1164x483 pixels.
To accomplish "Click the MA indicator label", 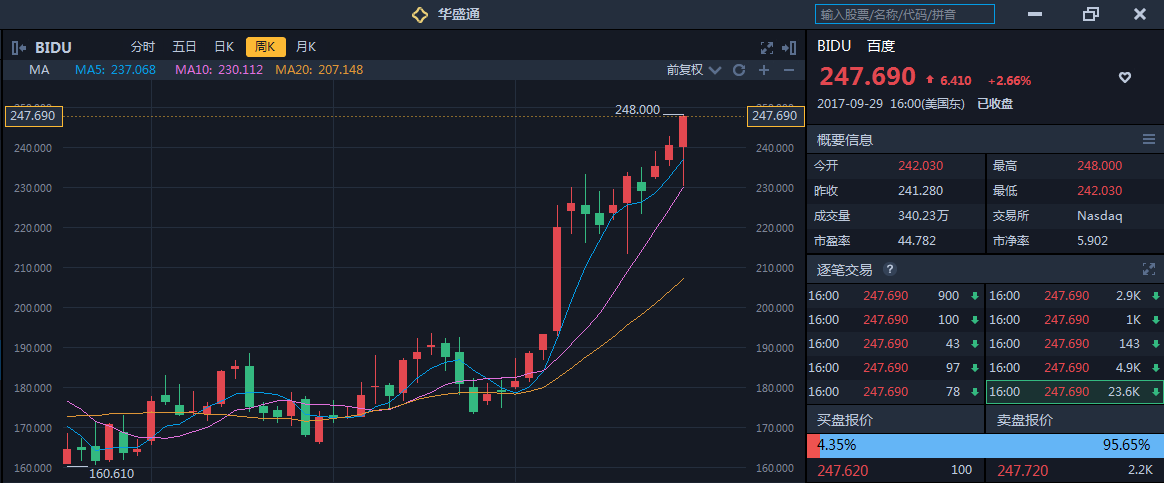I will (x=40, y=70).
